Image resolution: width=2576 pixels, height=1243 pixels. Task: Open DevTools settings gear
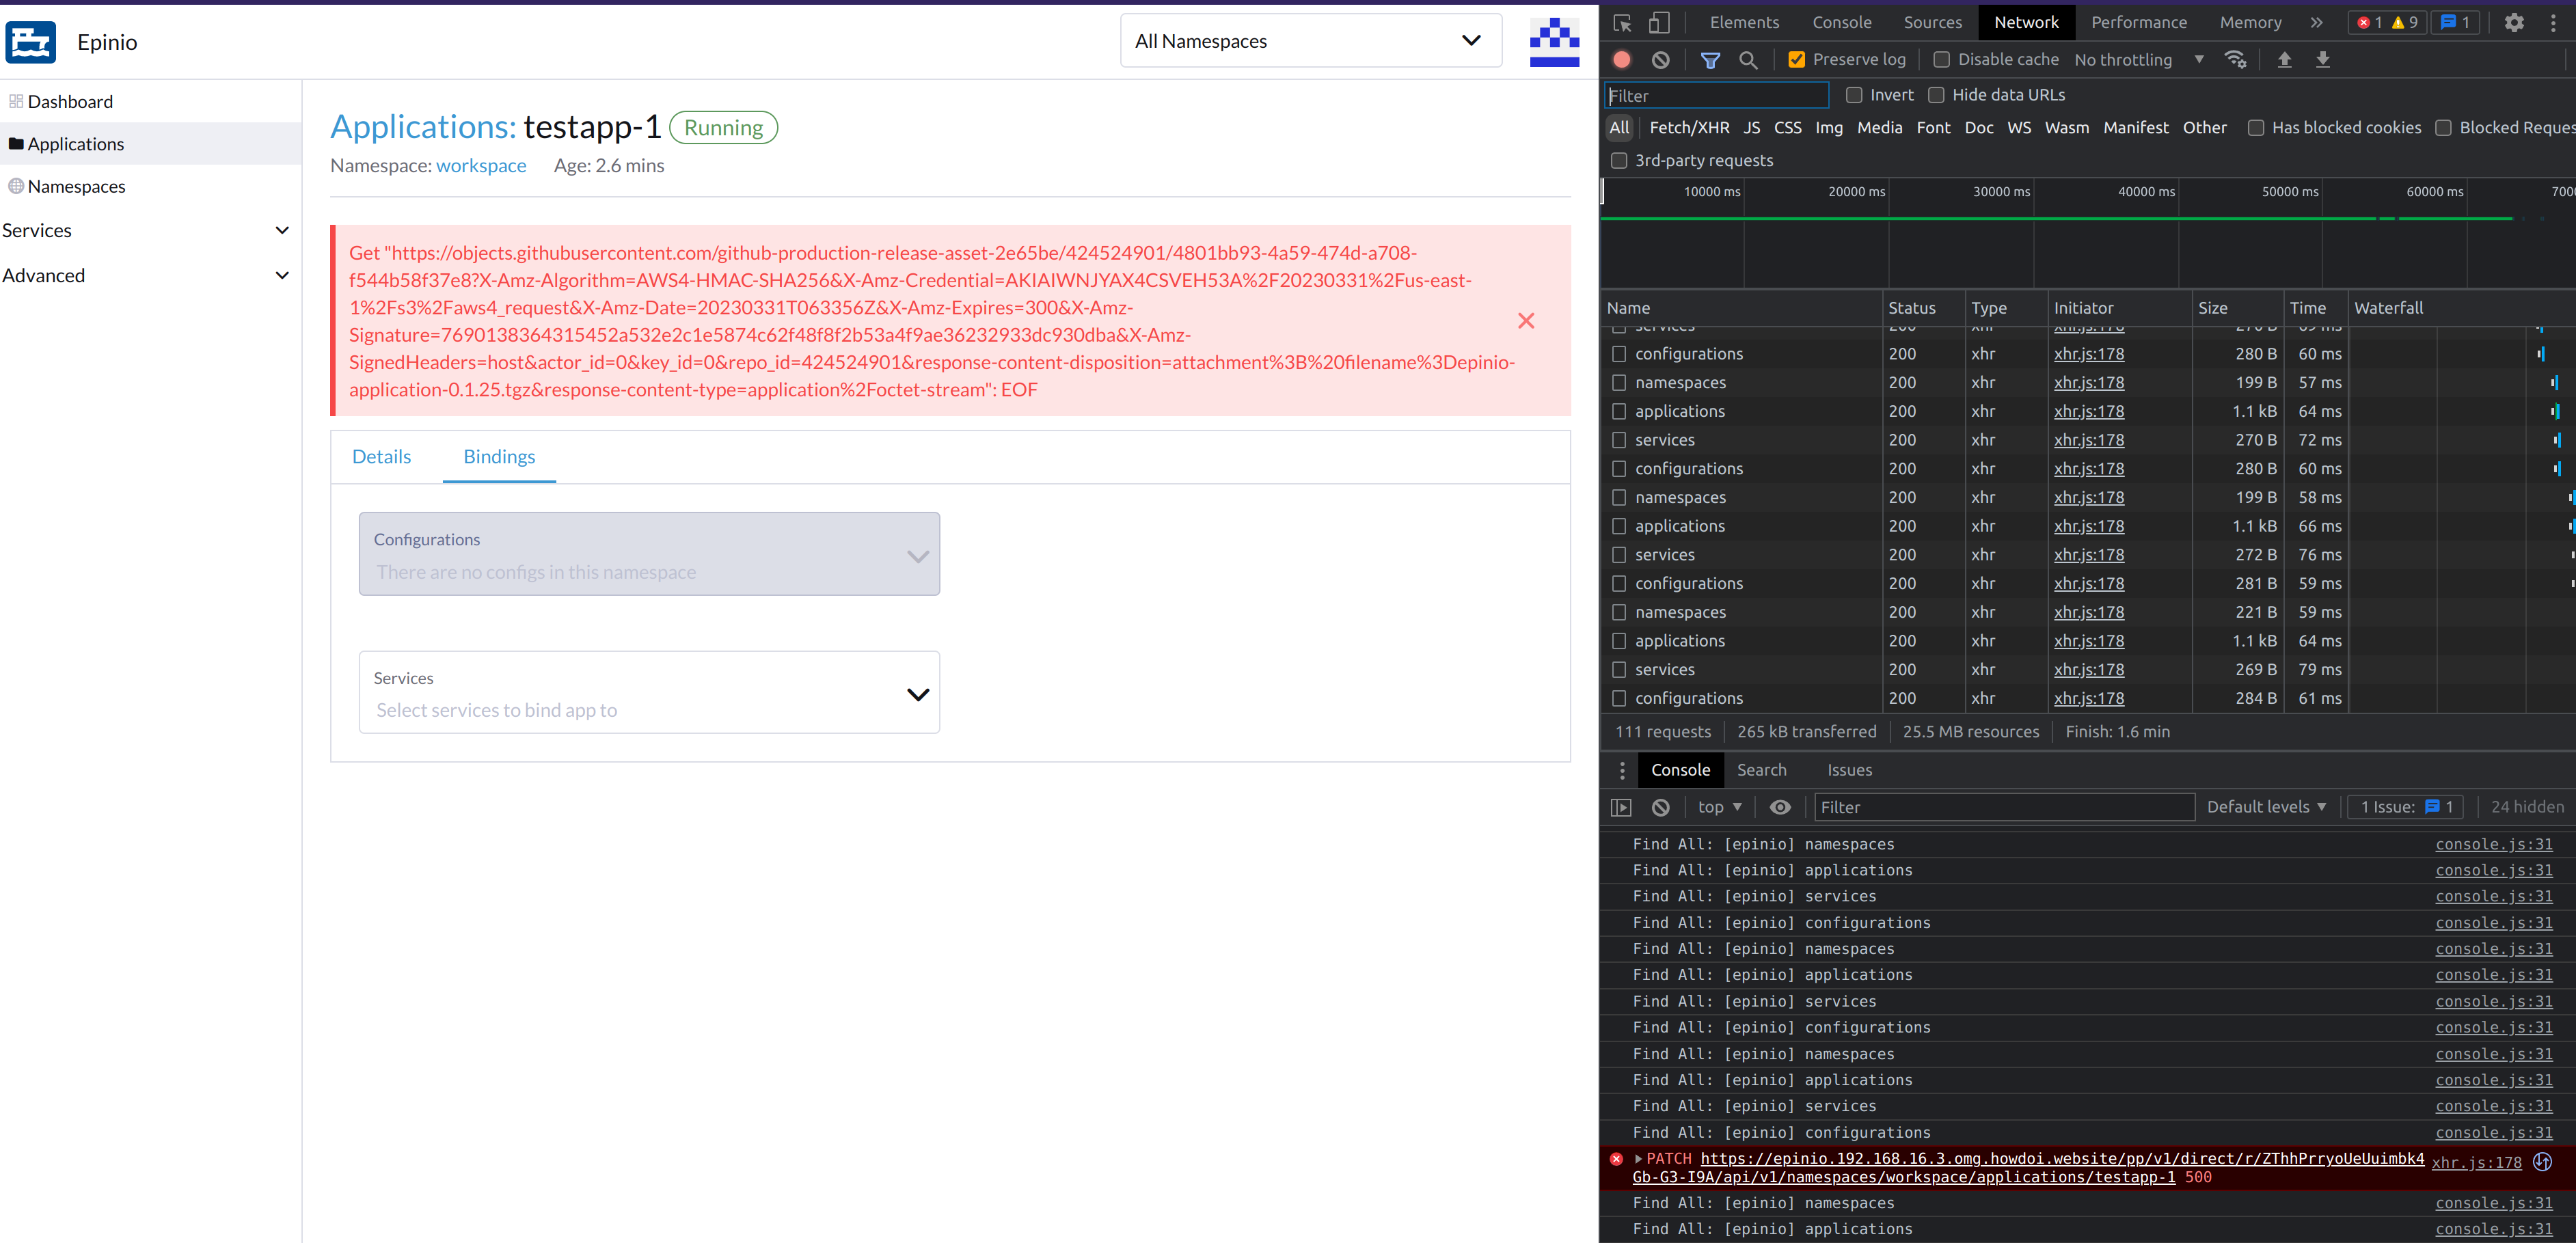coord(2515,22)
